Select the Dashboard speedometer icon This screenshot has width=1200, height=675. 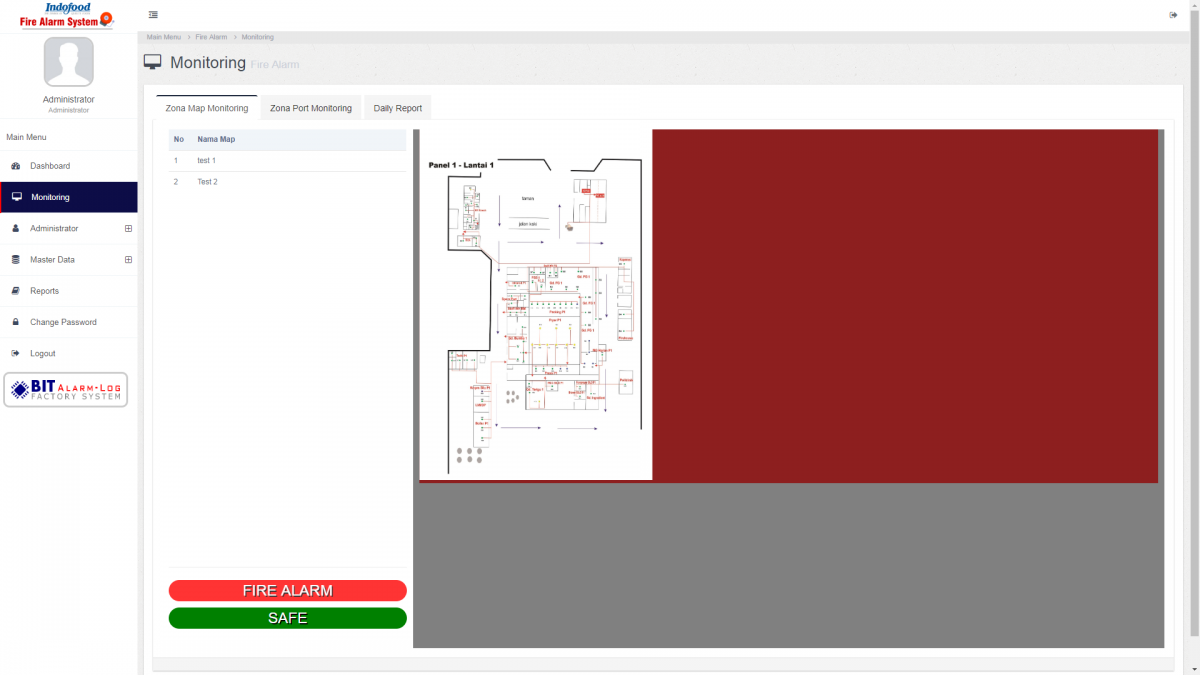(17, 166)
